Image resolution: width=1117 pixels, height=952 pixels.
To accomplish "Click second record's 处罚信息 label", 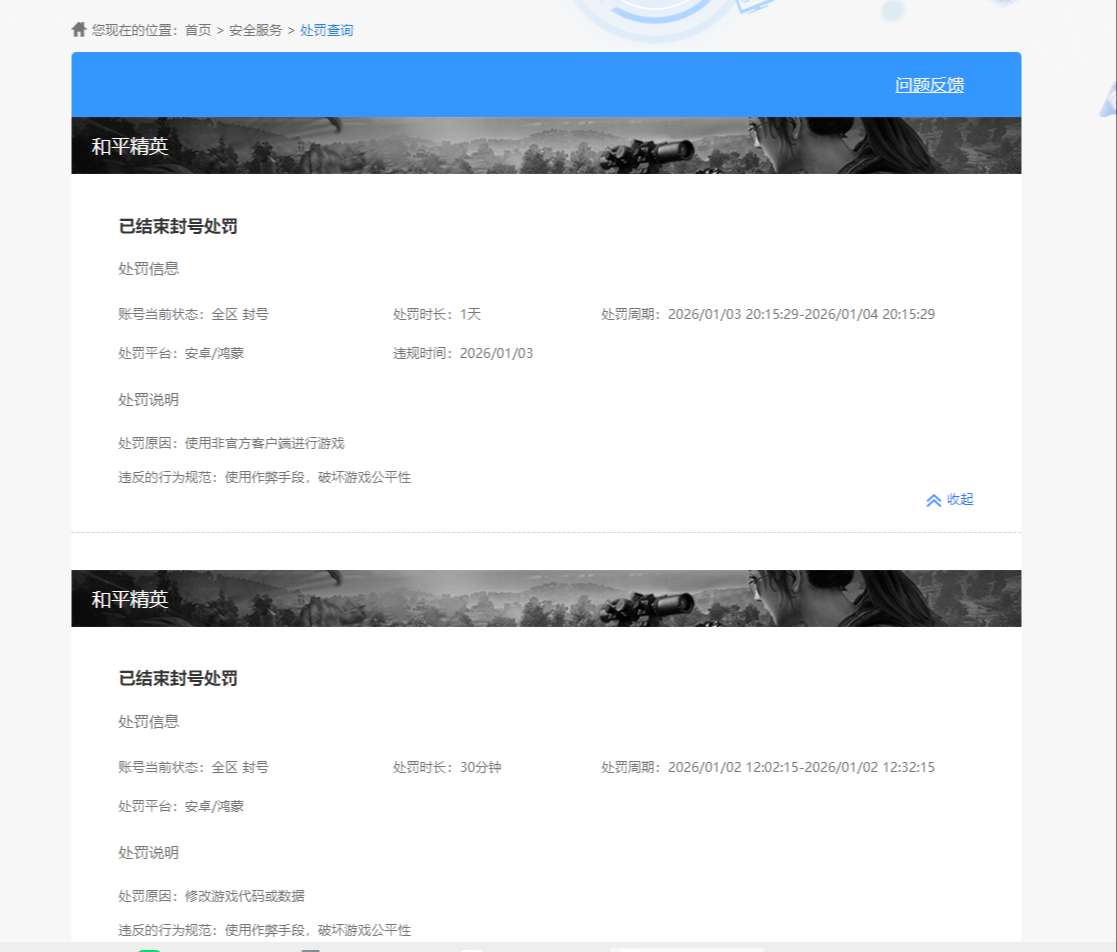I will tap(148, 722).
